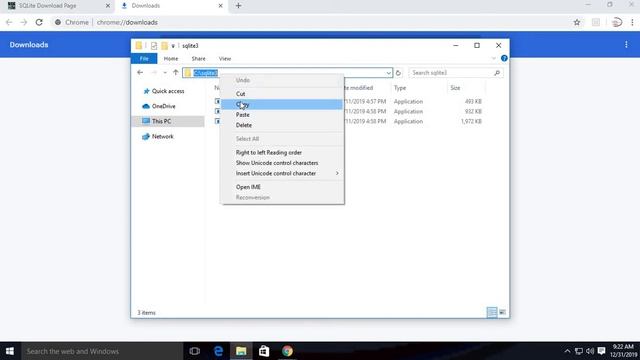
Task: Open the volume control in tray
Action: (x=590, y=351)
